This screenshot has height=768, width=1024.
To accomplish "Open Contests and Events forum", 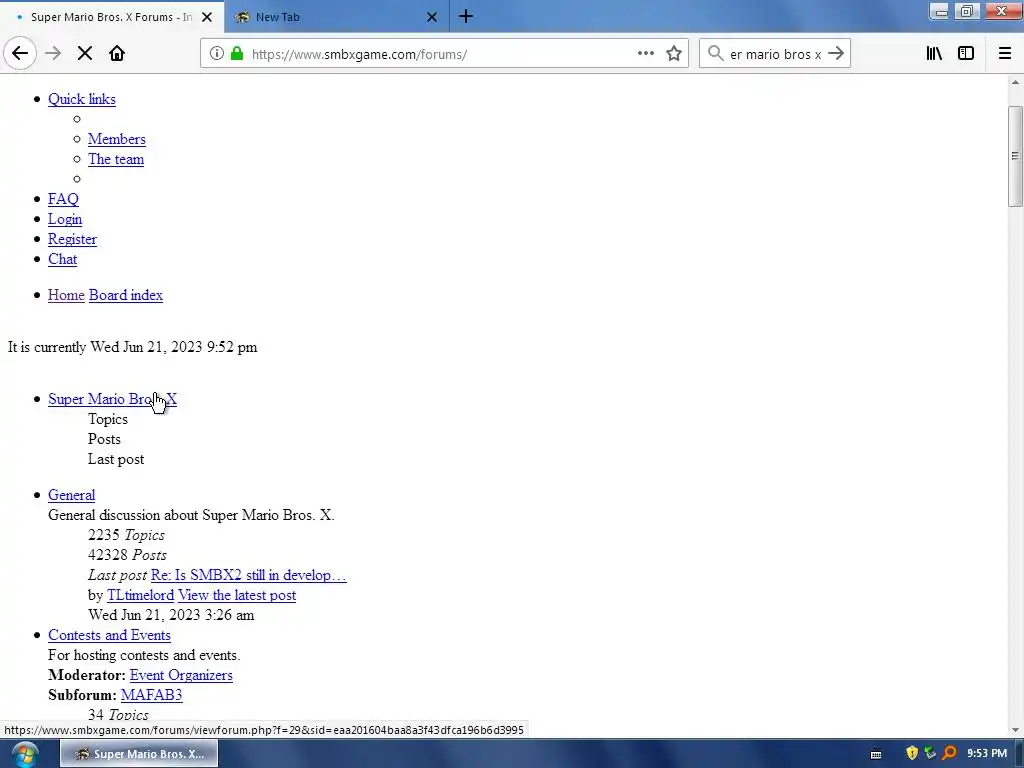I will click(109, 635).
